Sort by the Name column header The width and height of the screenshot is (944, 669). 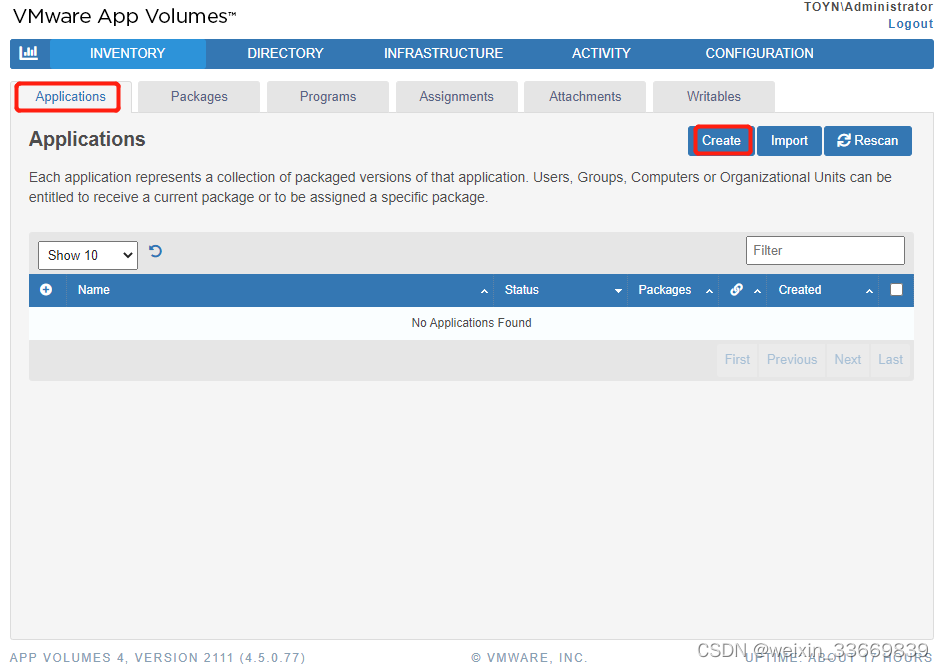280,290
